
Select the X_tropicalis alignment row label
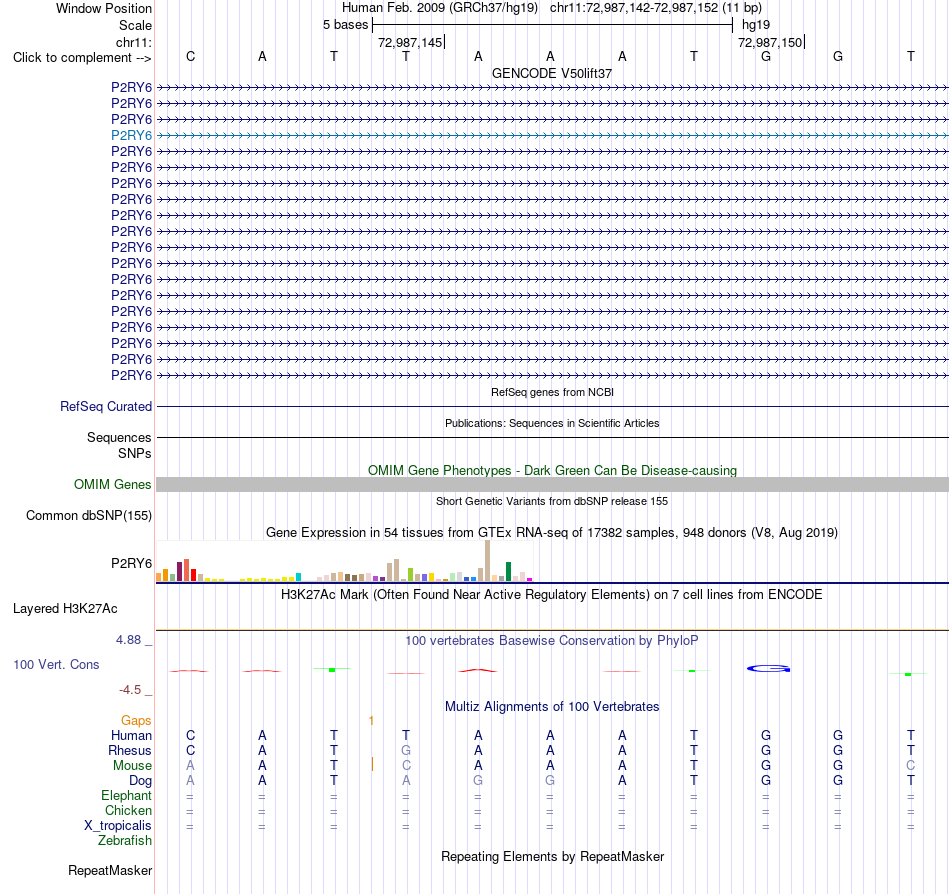pos(118,826)
